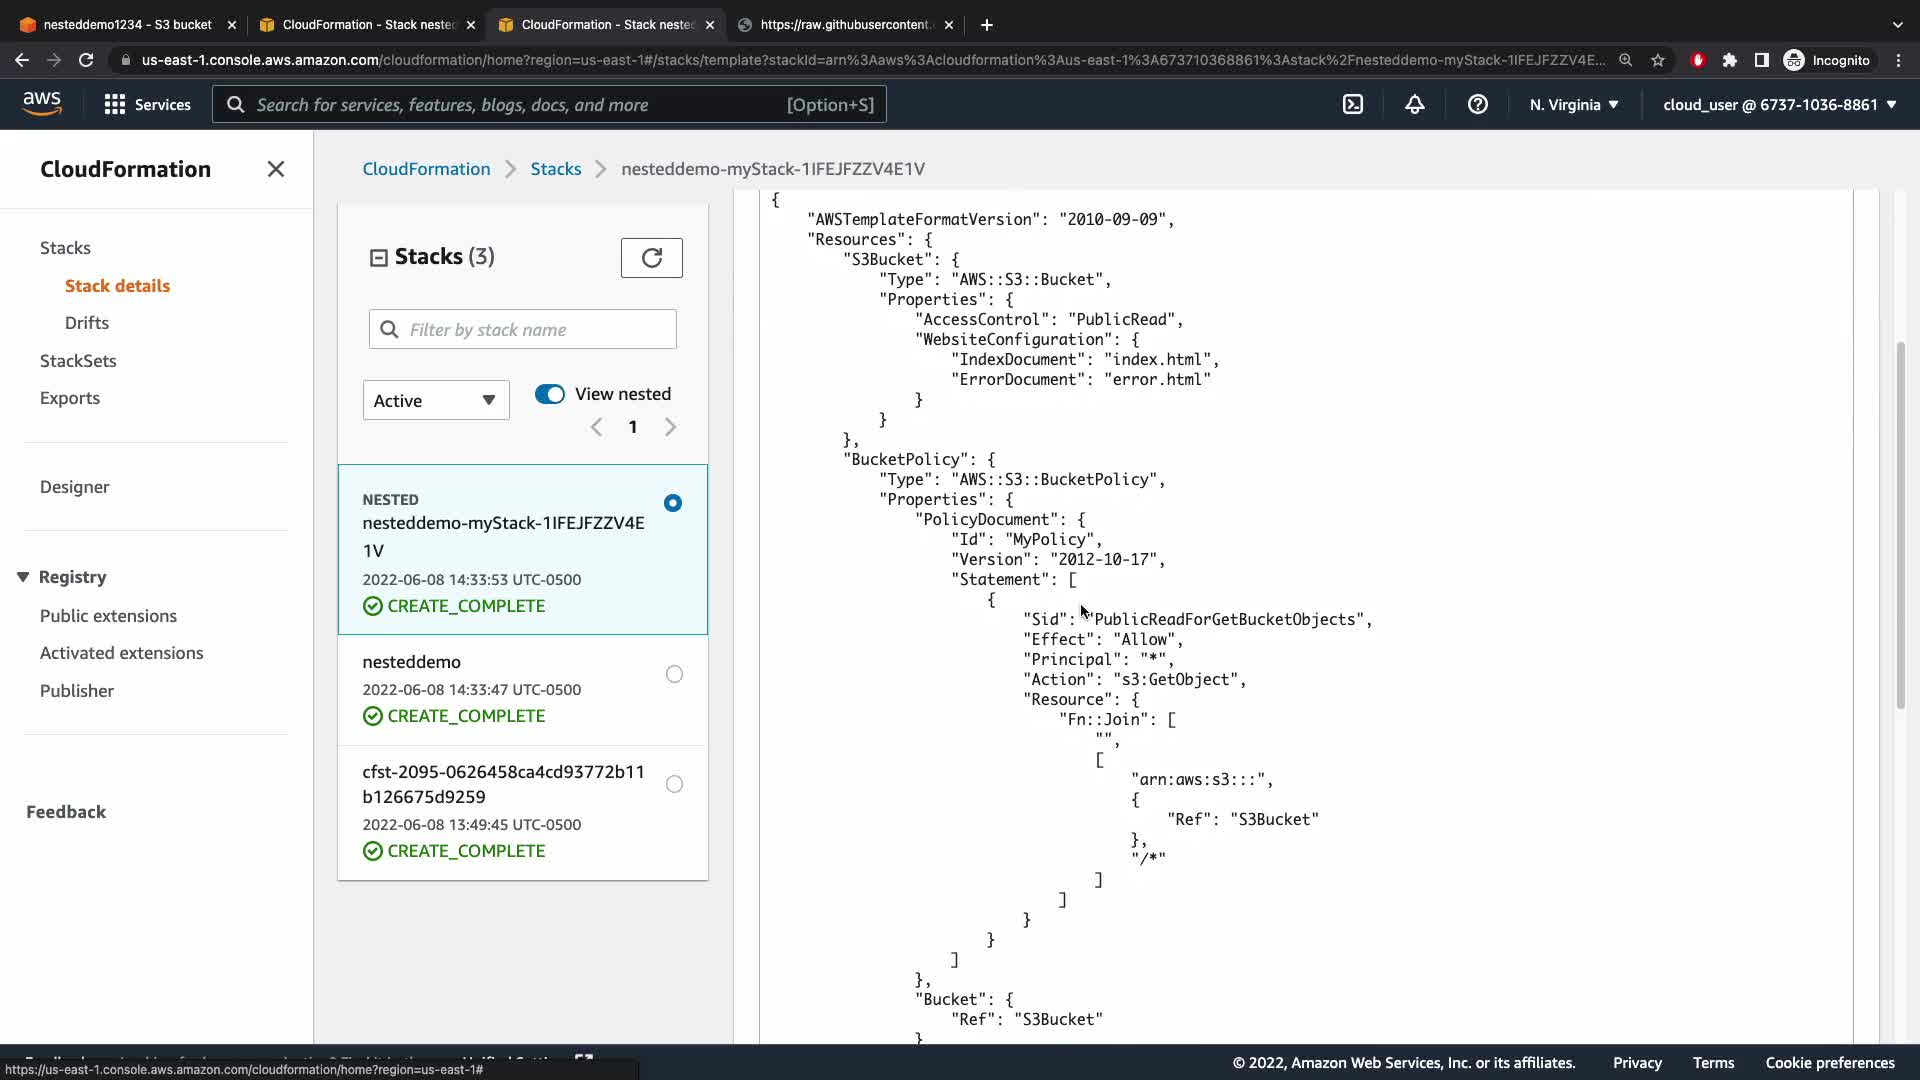Go to next page of stacks
This screenshot has width=1920, height=1080.
click(670, 427)
